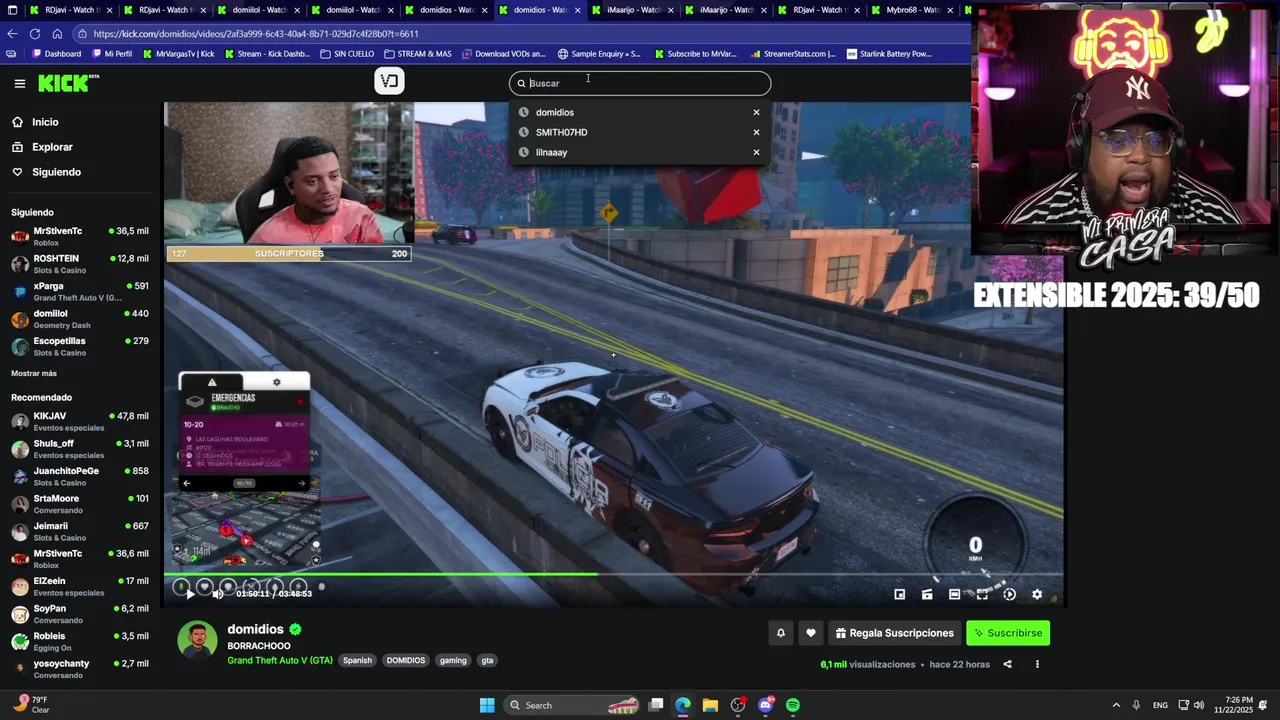
Task: Click the Regala Suscripciones button
Action: [895, 633]
